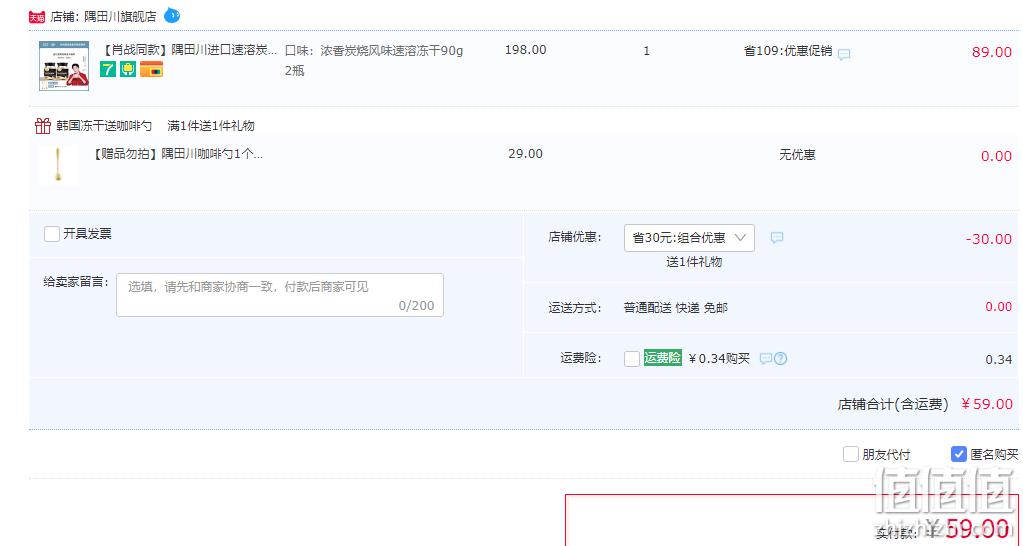Click the 198.00 unit price text
Image resolution: width=1023 pixels, height=546 pixels.
(526, 50)
